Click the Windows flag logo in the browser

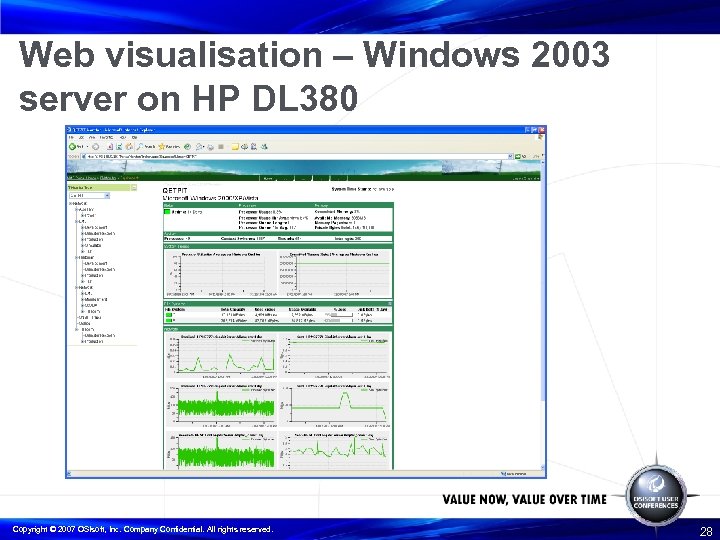[540, 137]
